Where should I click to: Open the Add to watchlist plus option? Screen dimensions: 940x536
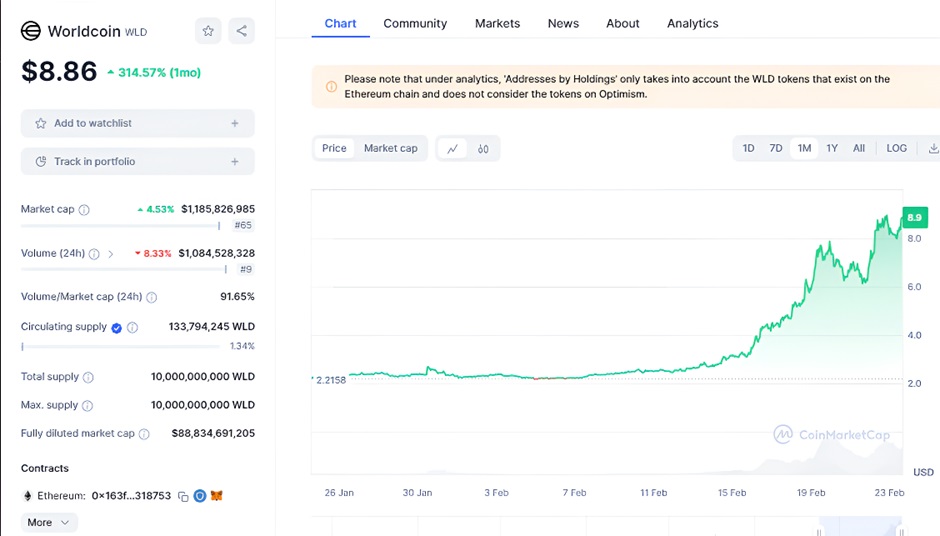(234, 123)
